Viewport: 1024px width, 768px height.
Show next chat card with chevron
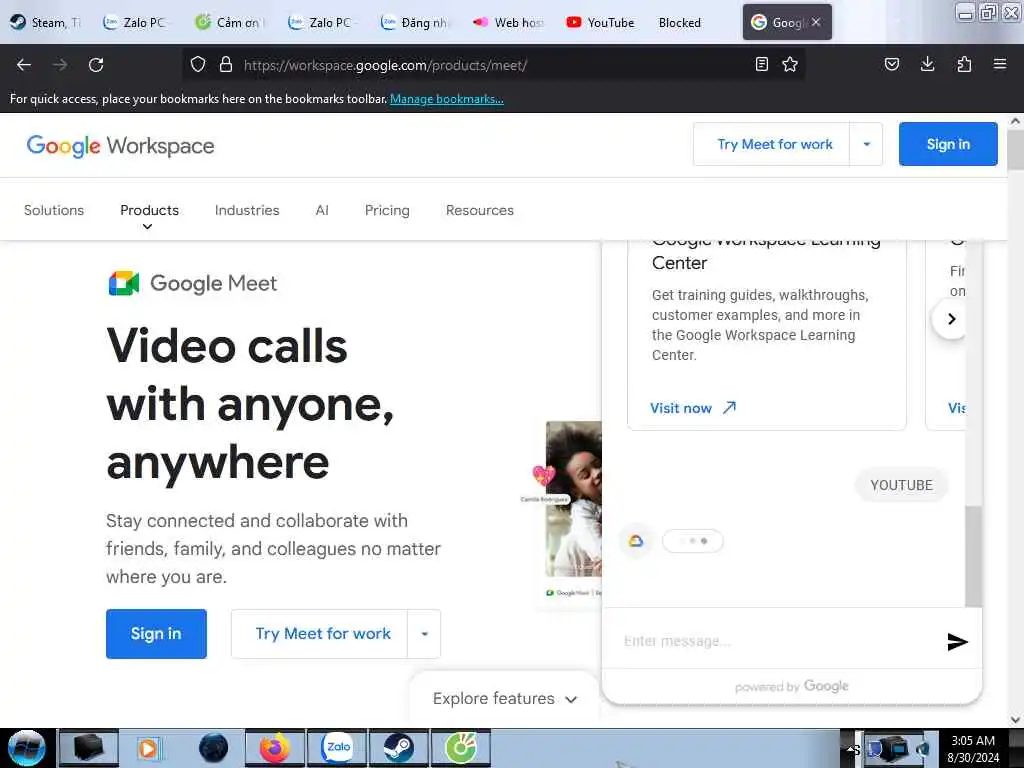pos(951,319)
